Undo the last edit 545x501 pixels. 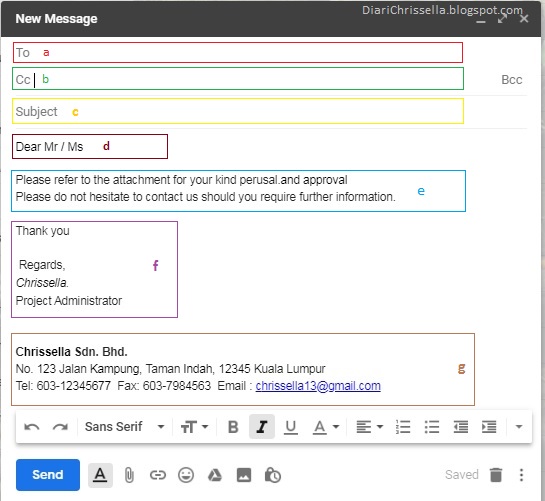(x=32, y=427)
